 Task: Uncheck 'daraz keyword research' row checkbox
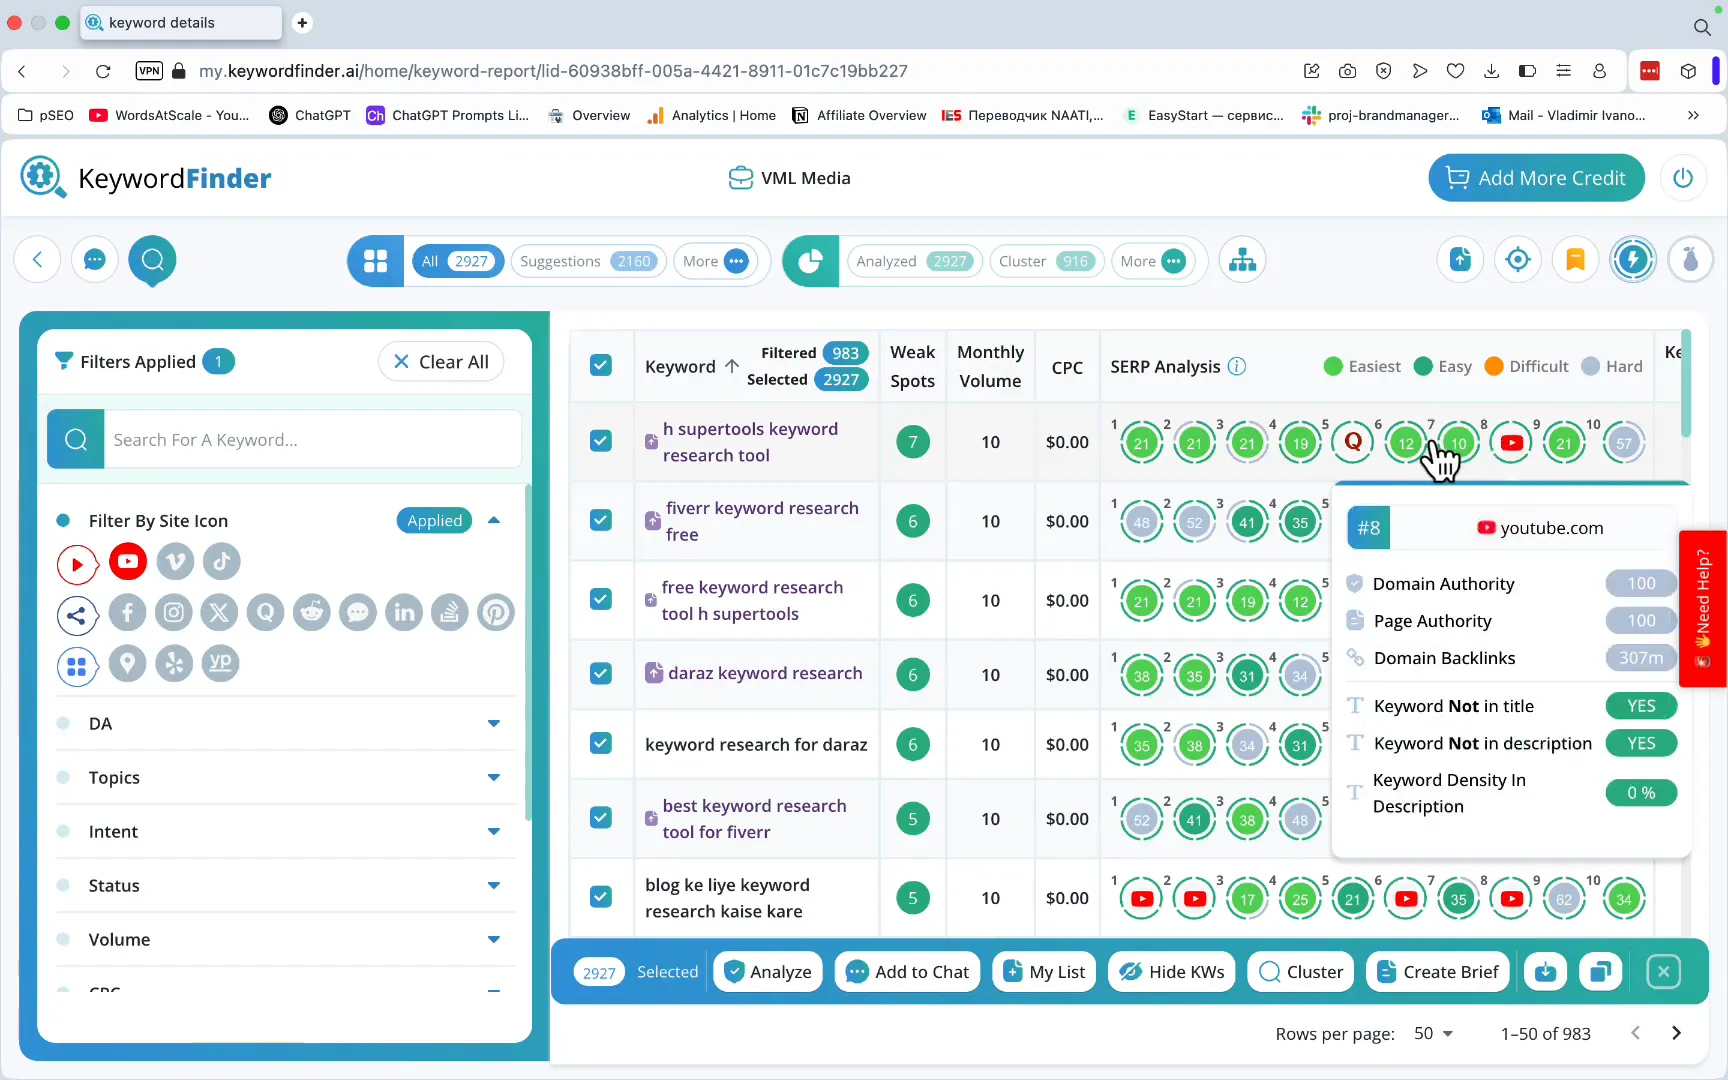[601, 673]
